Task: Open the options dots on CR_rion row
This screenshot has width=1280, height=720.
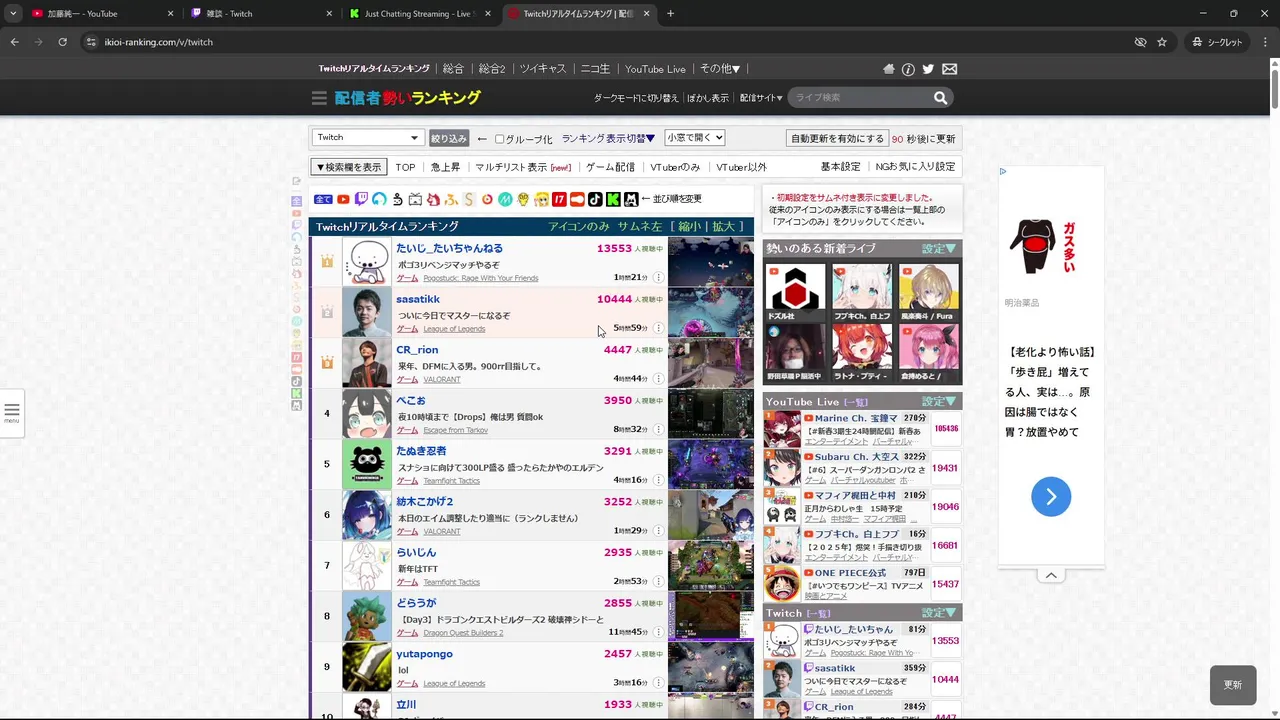Action: pyautogui.click(x=658, y=379)
